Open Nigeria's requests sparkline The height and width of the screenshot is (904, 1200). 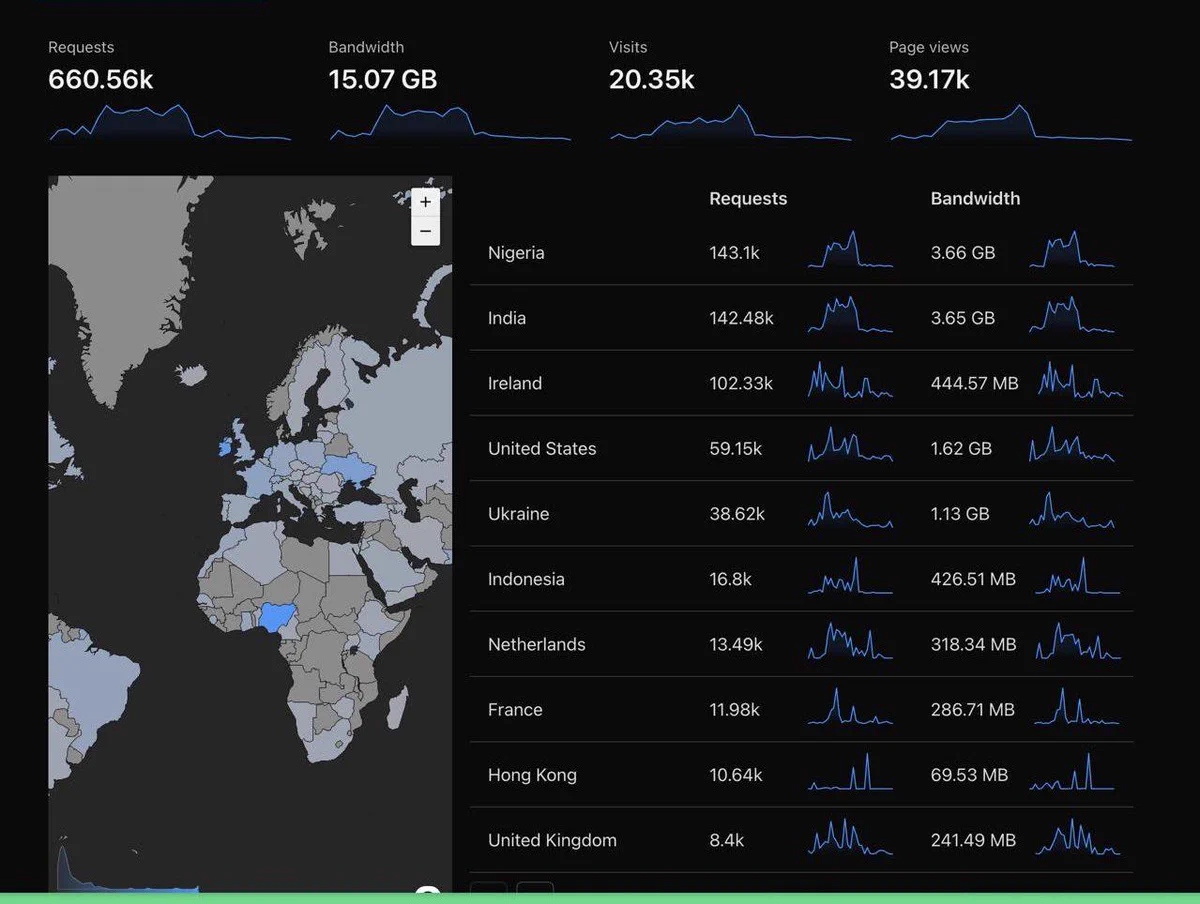point(850,250)
